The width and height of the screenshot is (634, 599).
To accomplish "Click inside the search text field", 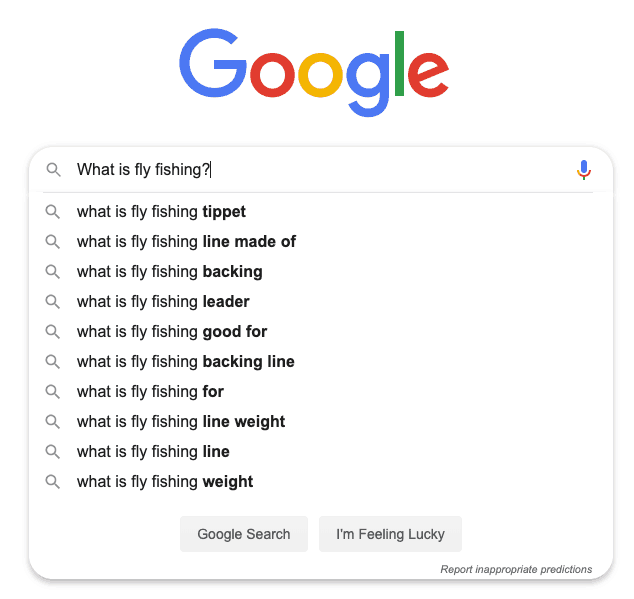I will tap(380, 170).
